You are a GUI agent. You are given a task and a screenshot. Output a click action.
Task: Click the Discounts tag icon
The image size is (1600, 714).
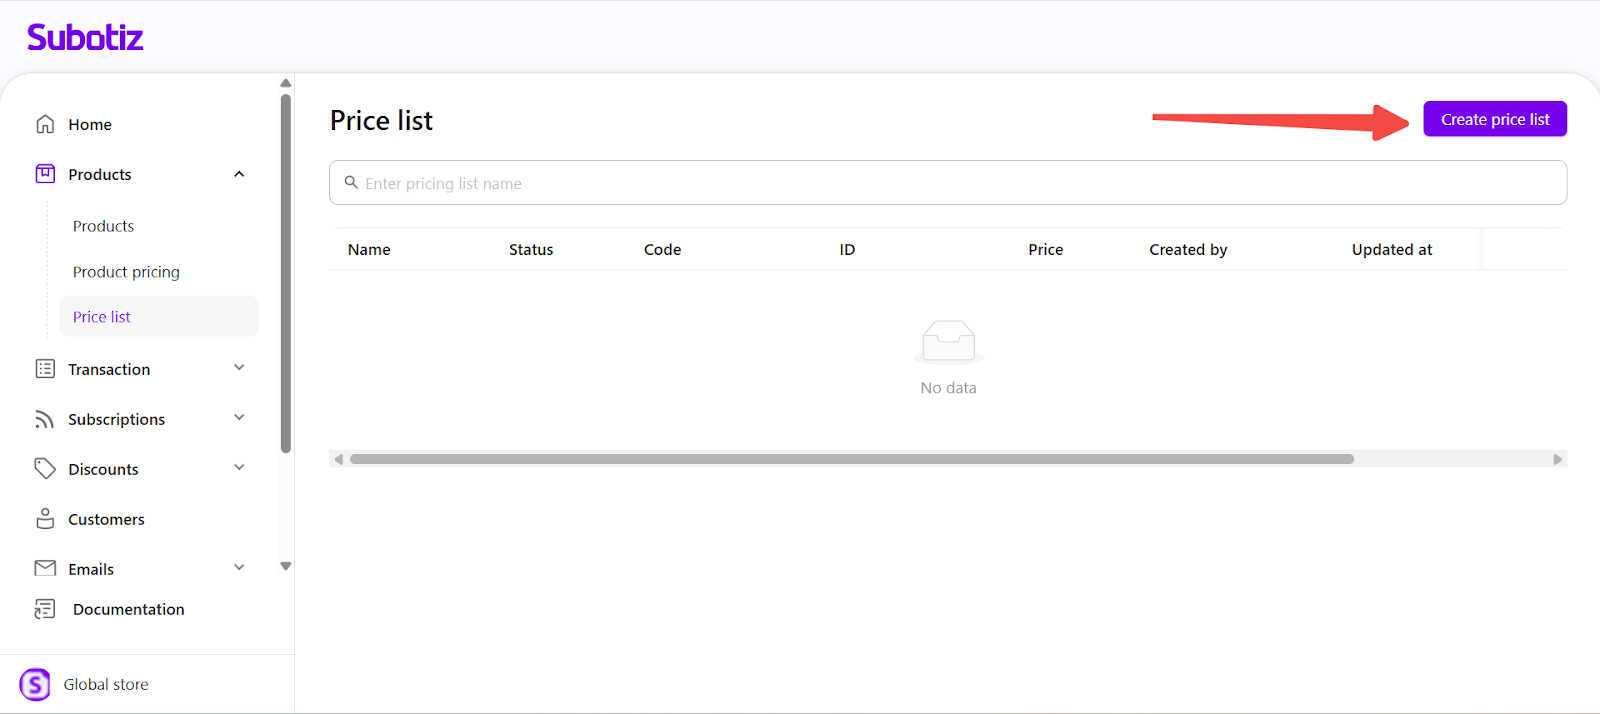coord(45,469)
